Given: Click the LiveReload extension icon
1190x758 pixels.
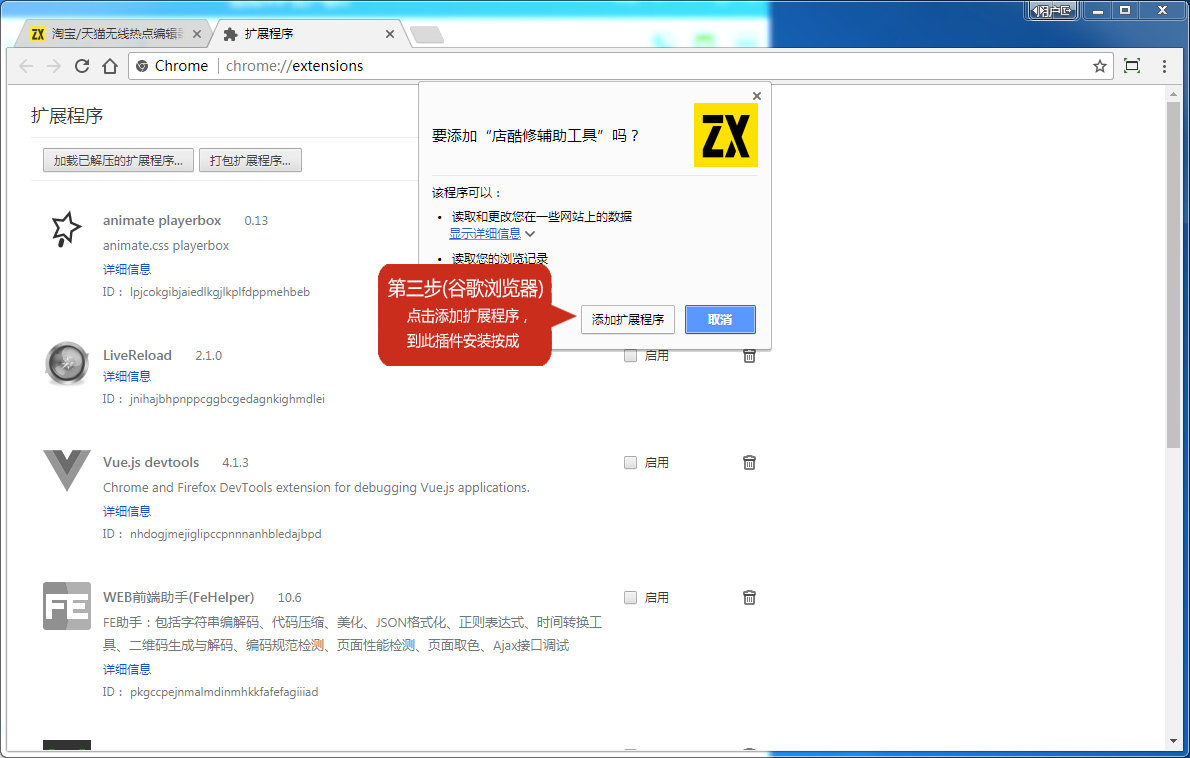Looking at the screenshot, I should tap(67, 363).
